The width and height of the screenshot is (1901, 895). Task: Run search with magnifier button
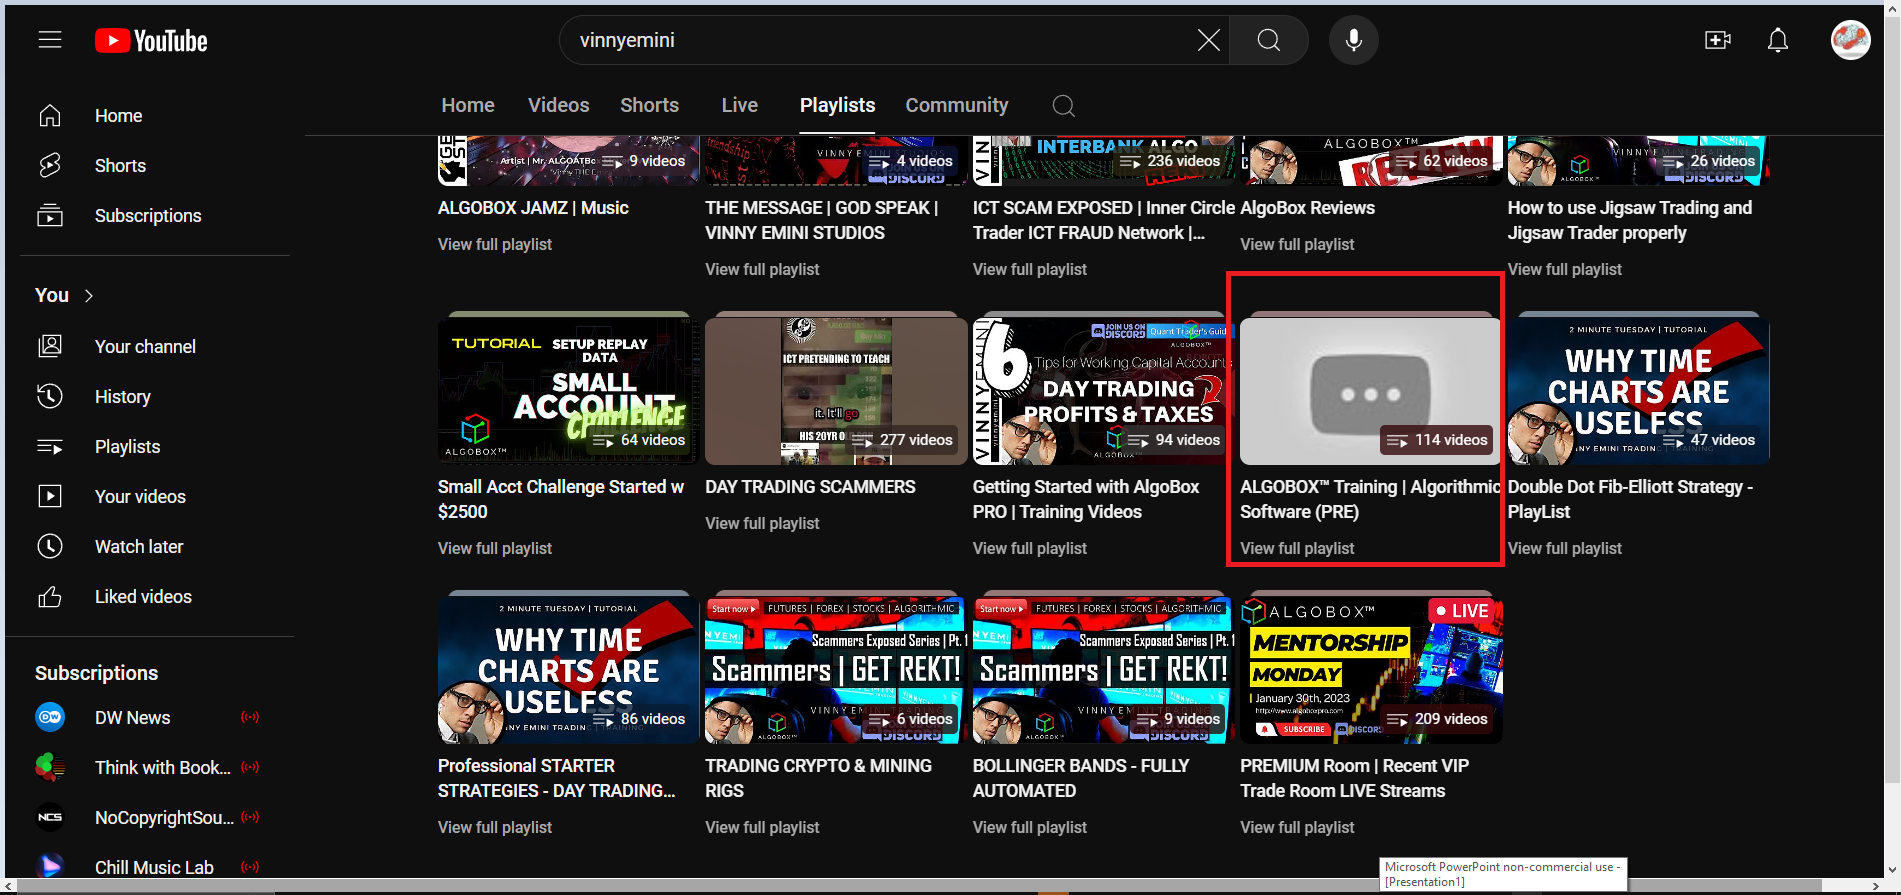pyautogui.click(x=1268, y=40)
